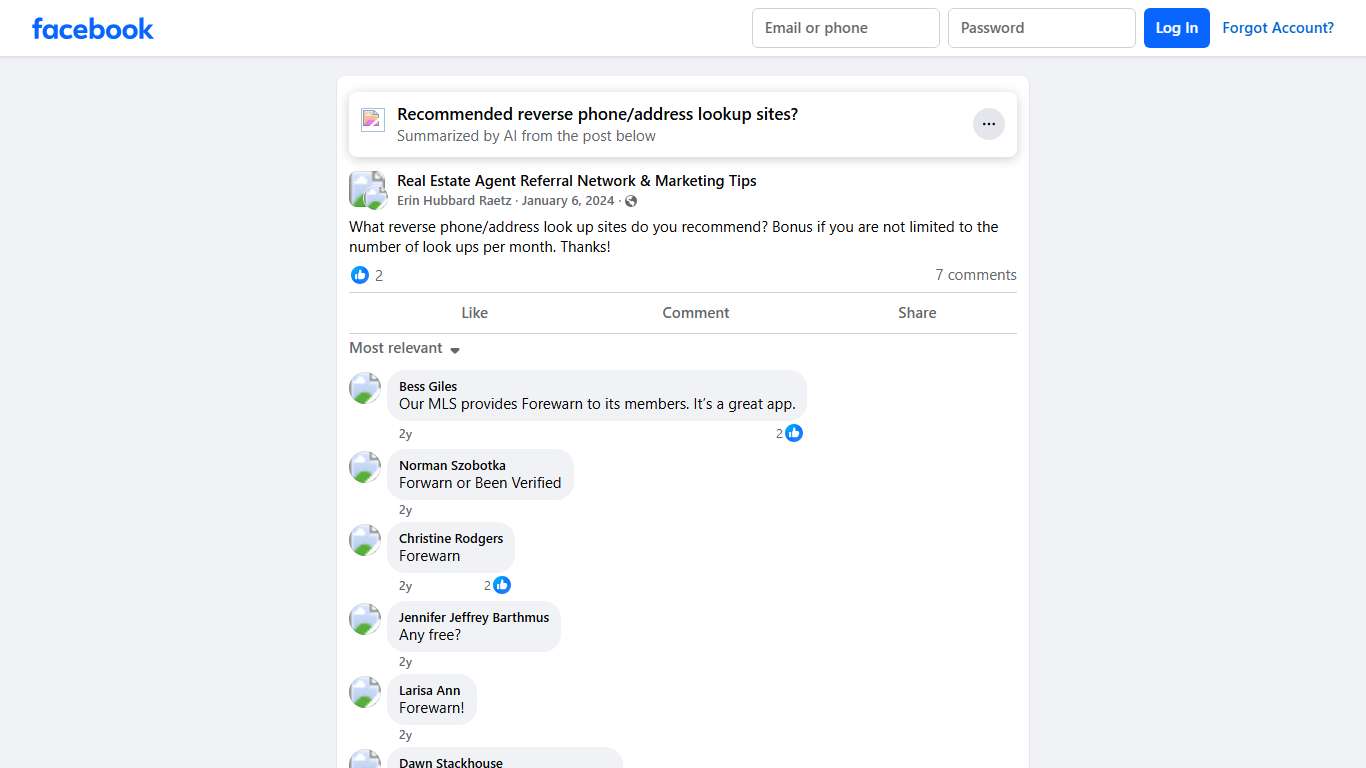Open the Real Estate Agent Referral Network group
Viewport: 1366px width, 768px height.
tap(577, 181)
